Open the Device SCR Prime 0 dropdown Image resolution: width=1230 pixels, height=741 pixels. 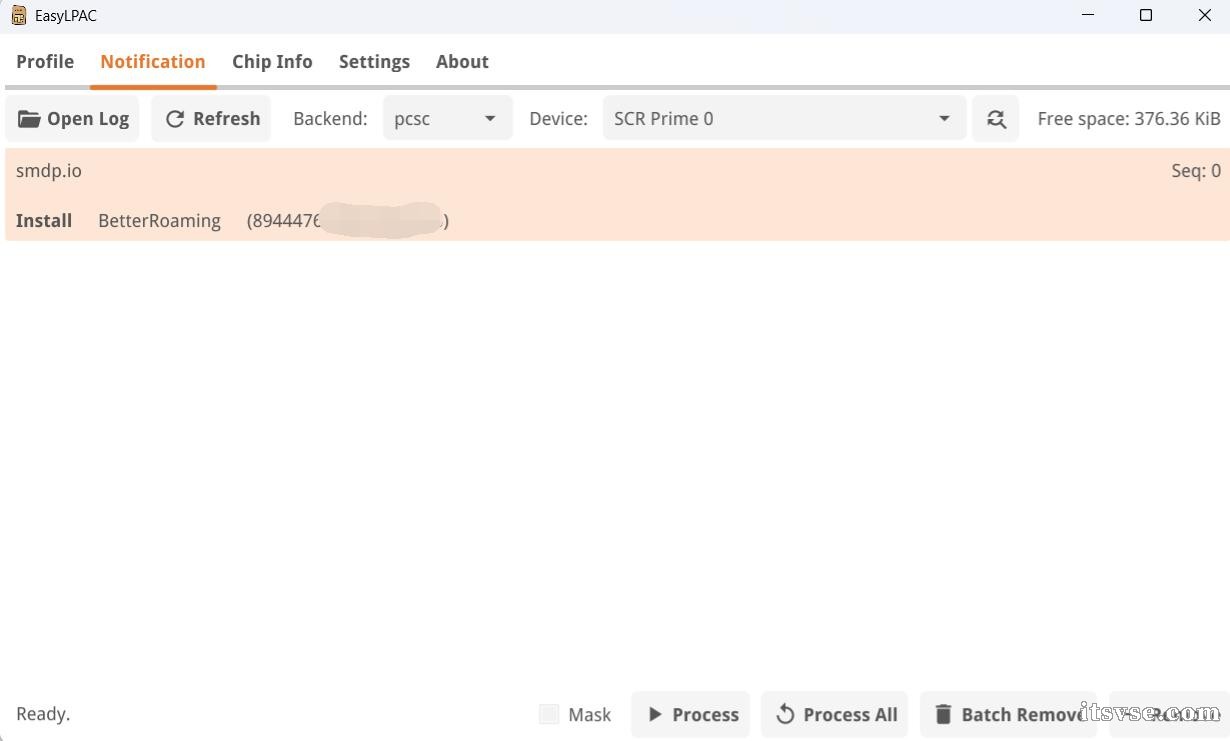pos(785,119)
